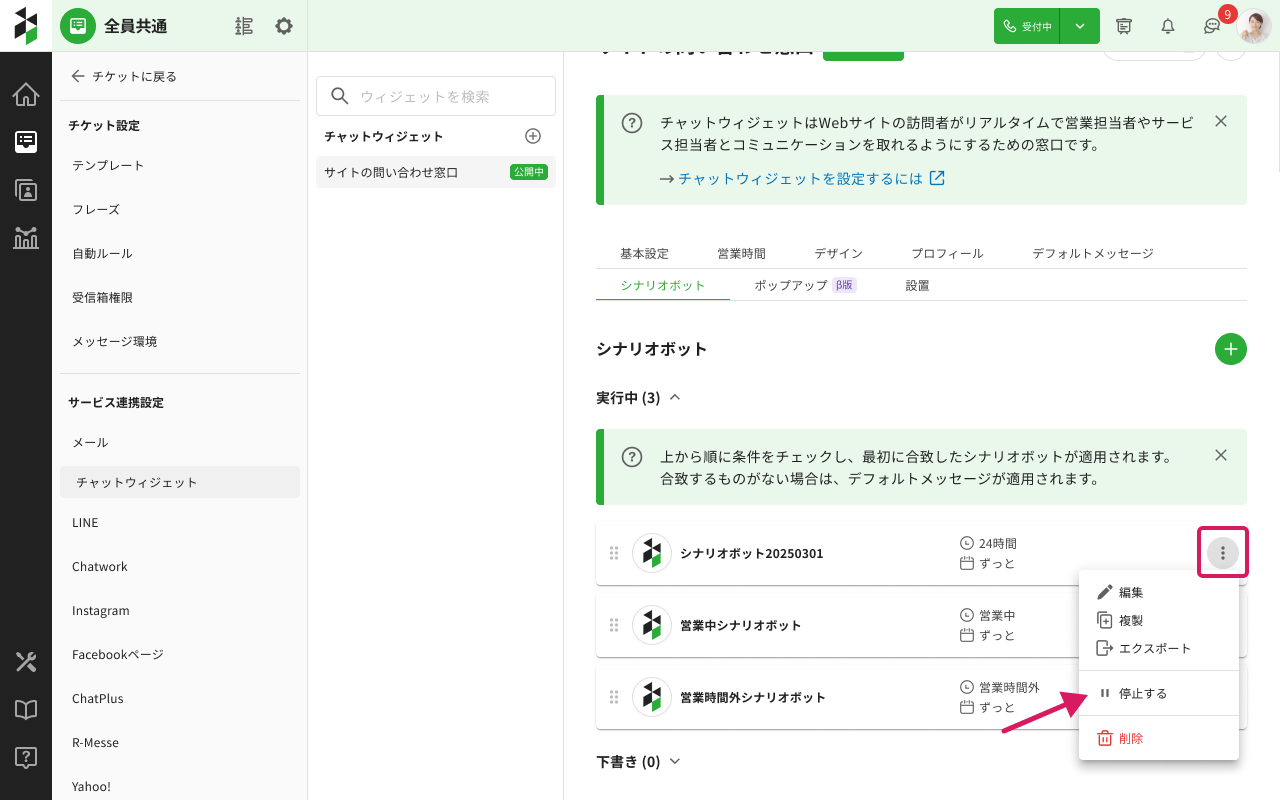Click the notification bell icon
This screenshot has width=1280, height=800.
pos(1167,26)
